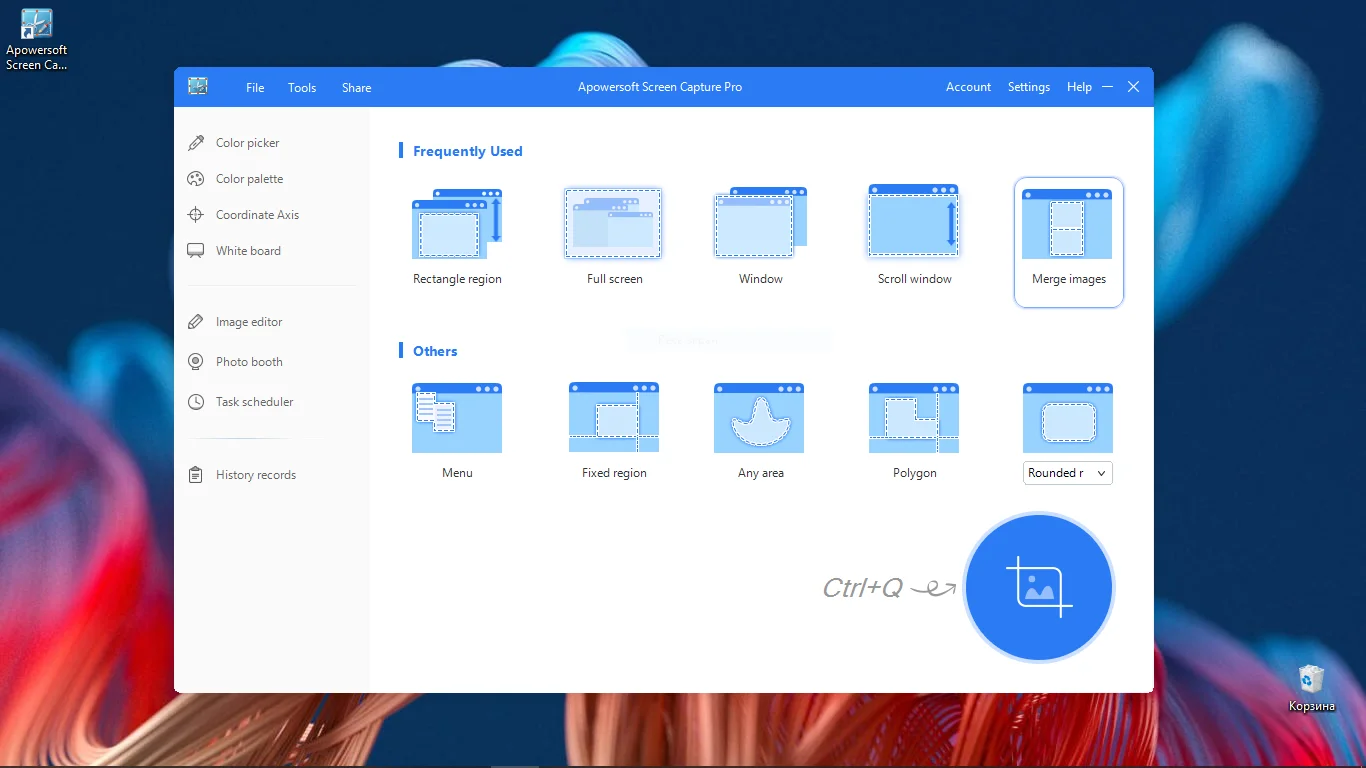Screen dimensions: 1366x768
Task: Choose the Rounded rectangle capture icon
Action: 1068,418
